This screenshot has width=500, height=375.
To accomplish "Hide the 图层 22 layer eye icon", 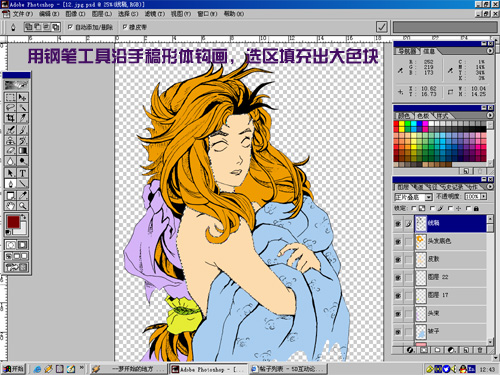I will (x=398, y=277).
